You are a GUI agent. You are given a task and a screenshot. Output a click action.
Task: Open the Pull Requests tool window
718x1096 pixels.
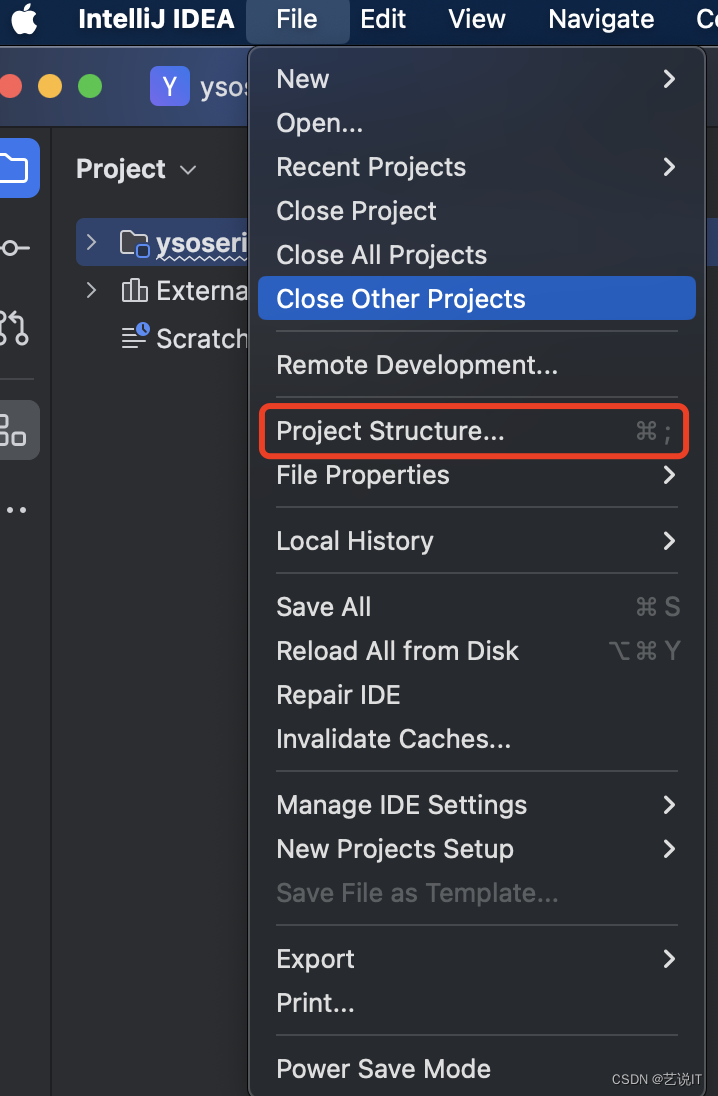tap(12, 327)
